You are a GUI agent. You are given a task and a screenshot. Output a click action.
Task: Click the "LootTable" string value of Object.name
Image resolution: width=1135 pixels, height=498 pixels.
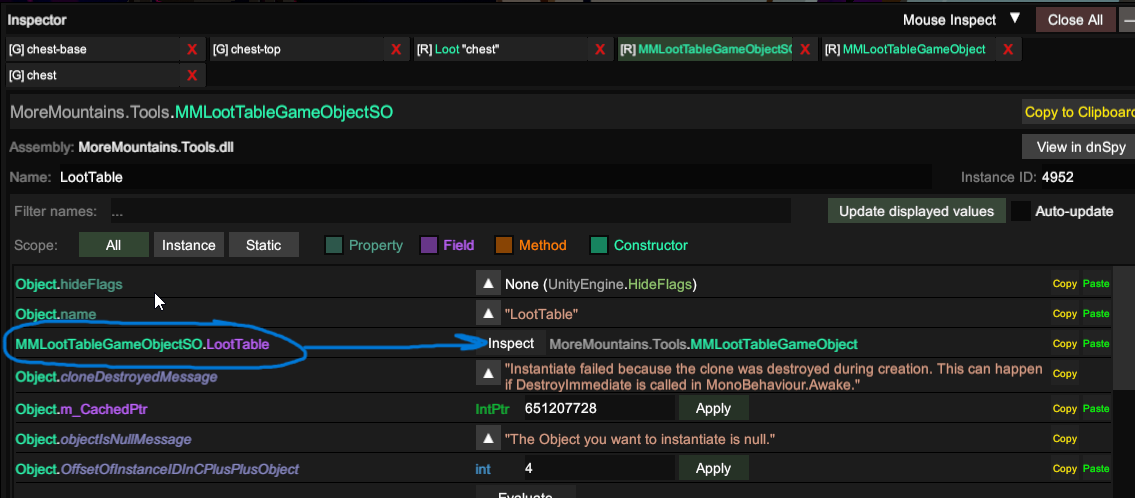tap(541, 314)
